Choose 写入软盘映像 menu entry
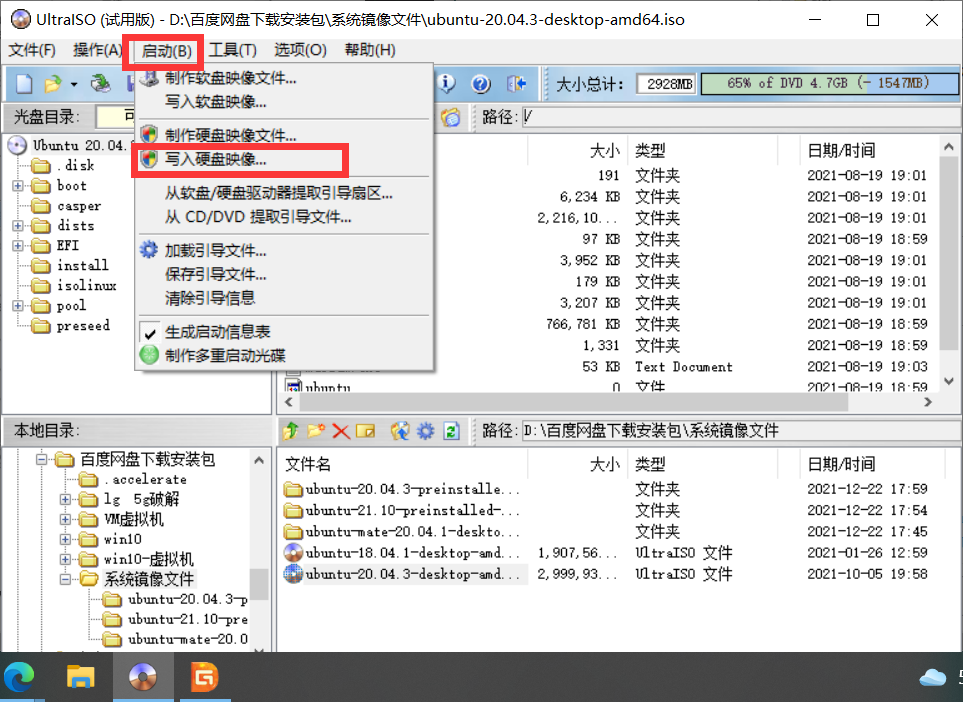 (x=284, y=101)
